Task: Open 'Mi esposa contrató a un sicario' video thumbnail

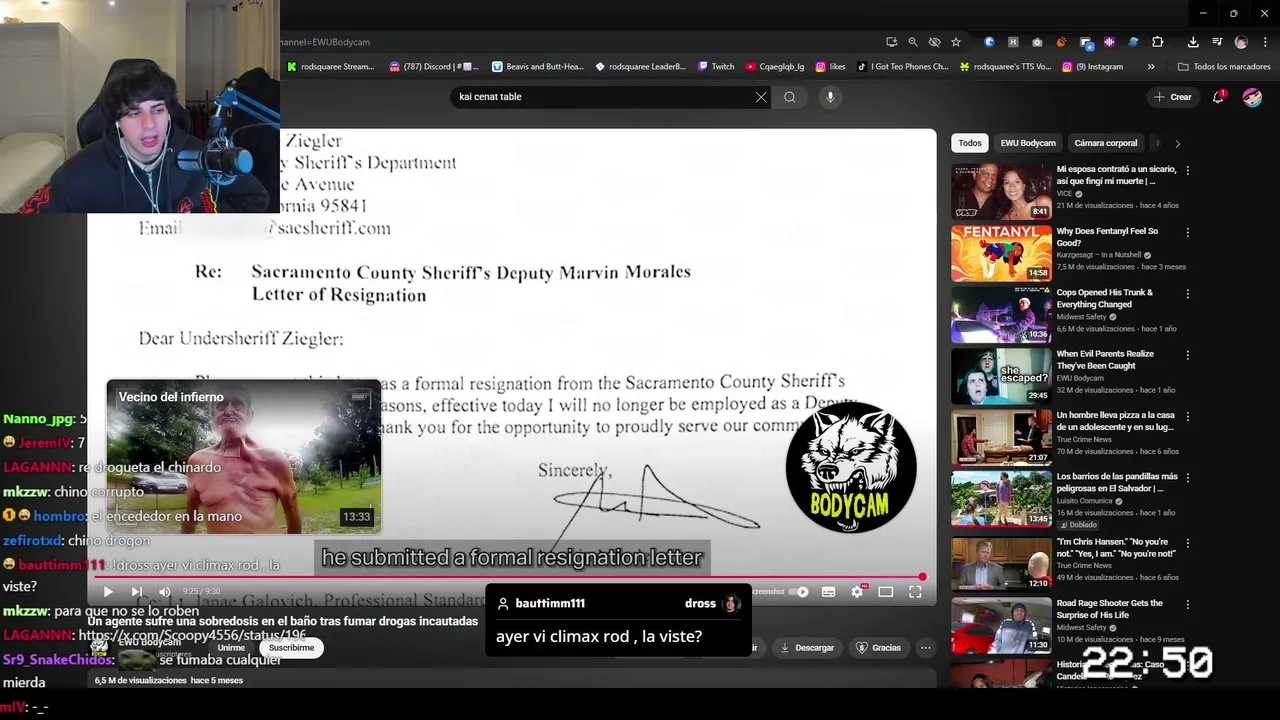Action: click(1001, 190)
